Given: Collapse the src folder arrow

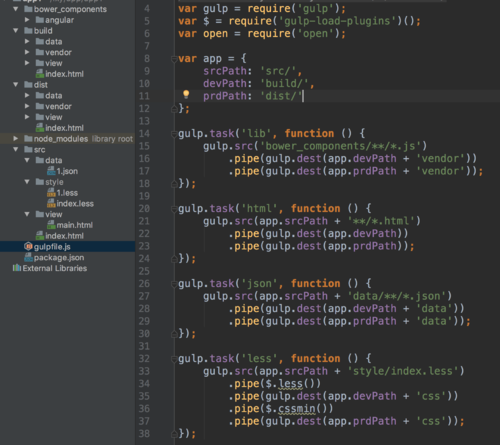Looking at the screenshot, I should [x=15, y=149].
